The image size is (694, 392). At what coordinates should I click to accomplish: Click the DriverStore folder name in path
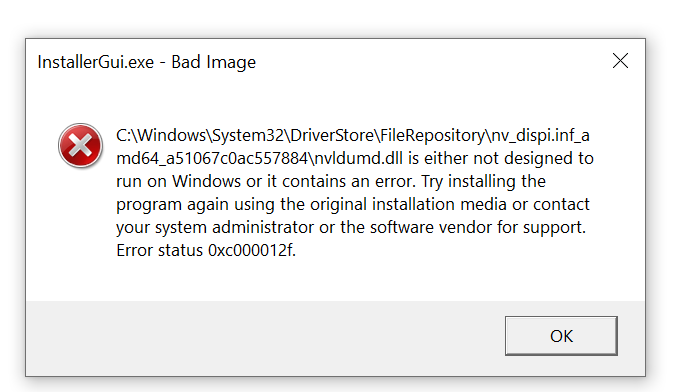point(332,135)
